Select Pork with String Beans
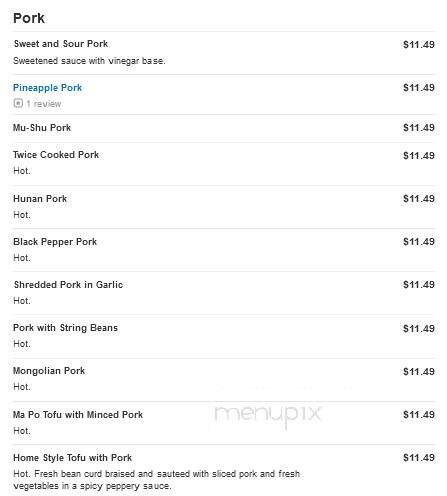 coord(65,328)
